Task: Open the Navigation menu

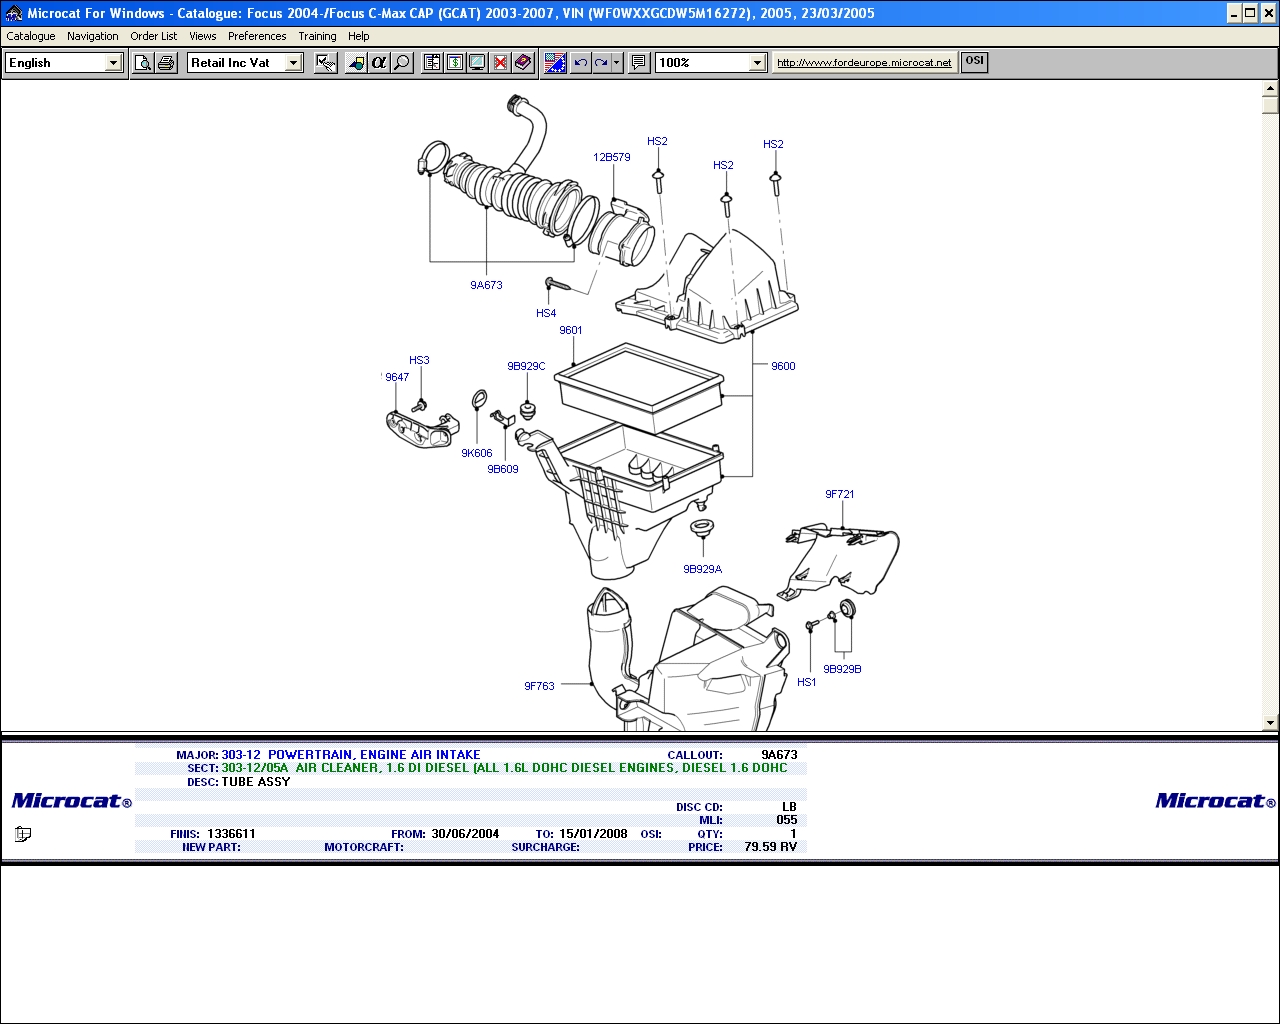Action: (x=93, y=36)
